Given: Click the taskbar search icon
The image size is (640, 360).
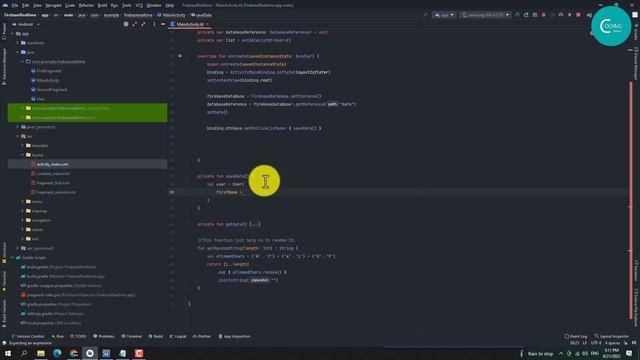Looking at the screenshot, I should point(24,353).
